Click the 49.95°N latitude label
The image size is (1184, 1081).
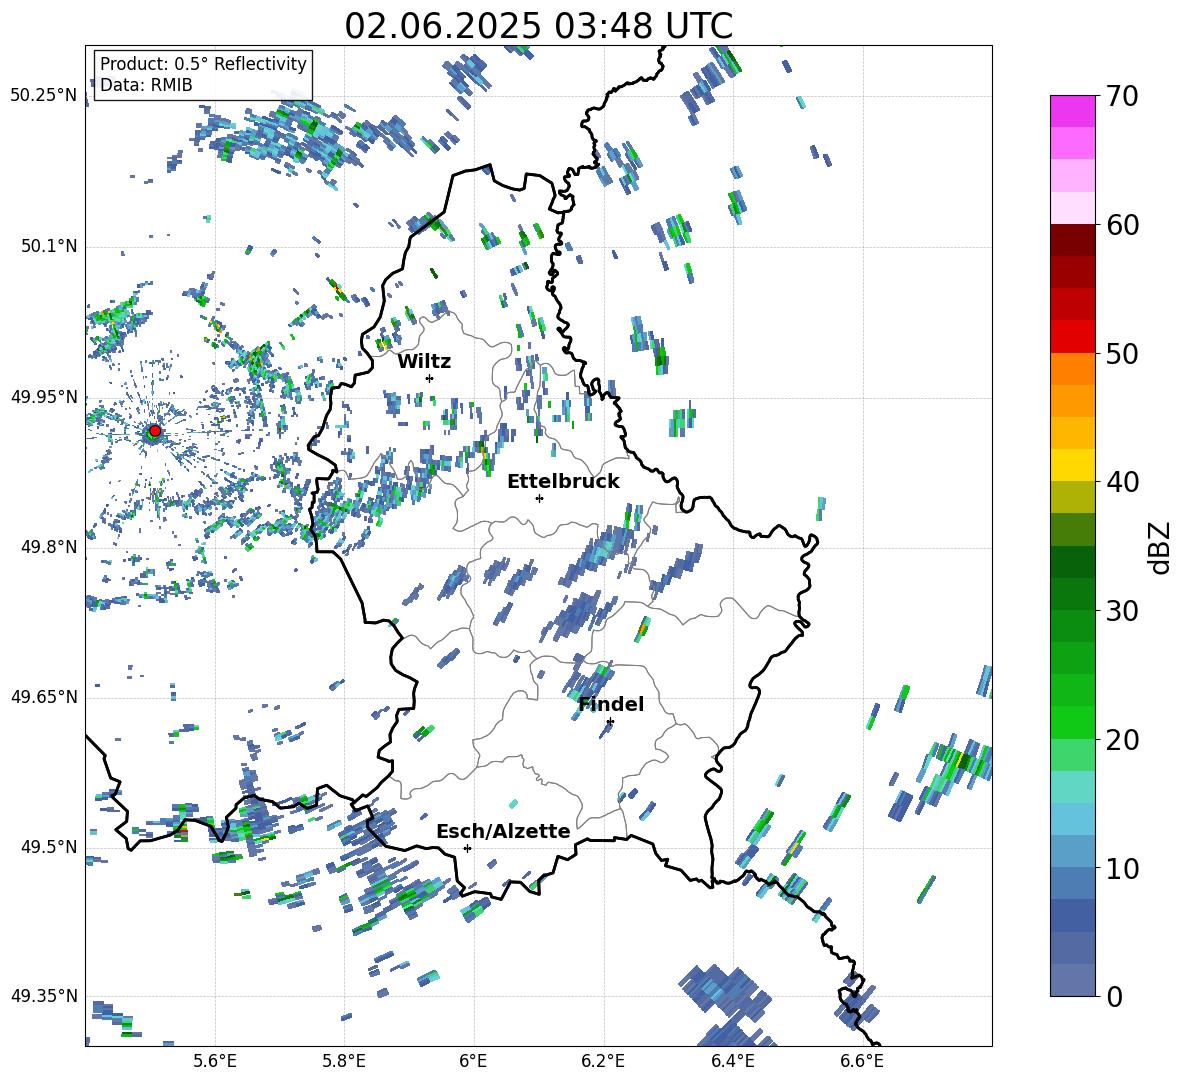44,397
